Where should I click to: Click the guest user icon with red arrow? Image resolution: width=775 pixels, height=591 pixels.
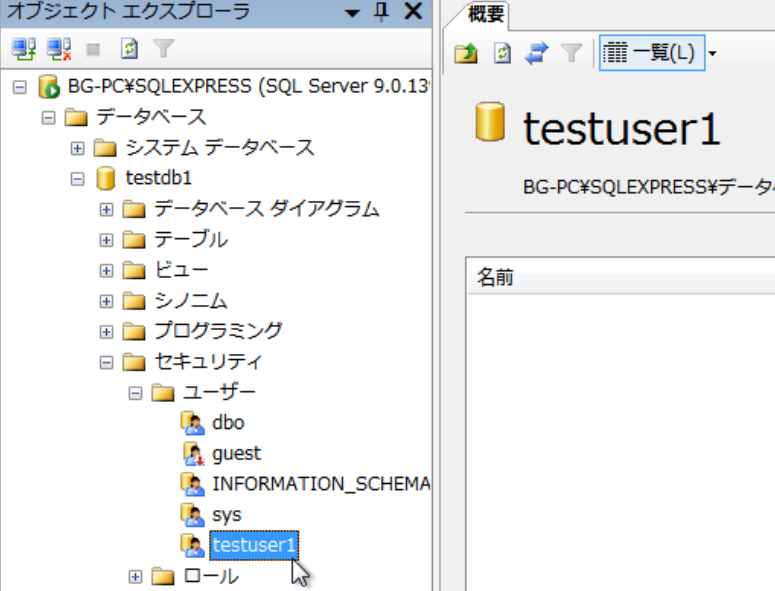coord(194,454)
